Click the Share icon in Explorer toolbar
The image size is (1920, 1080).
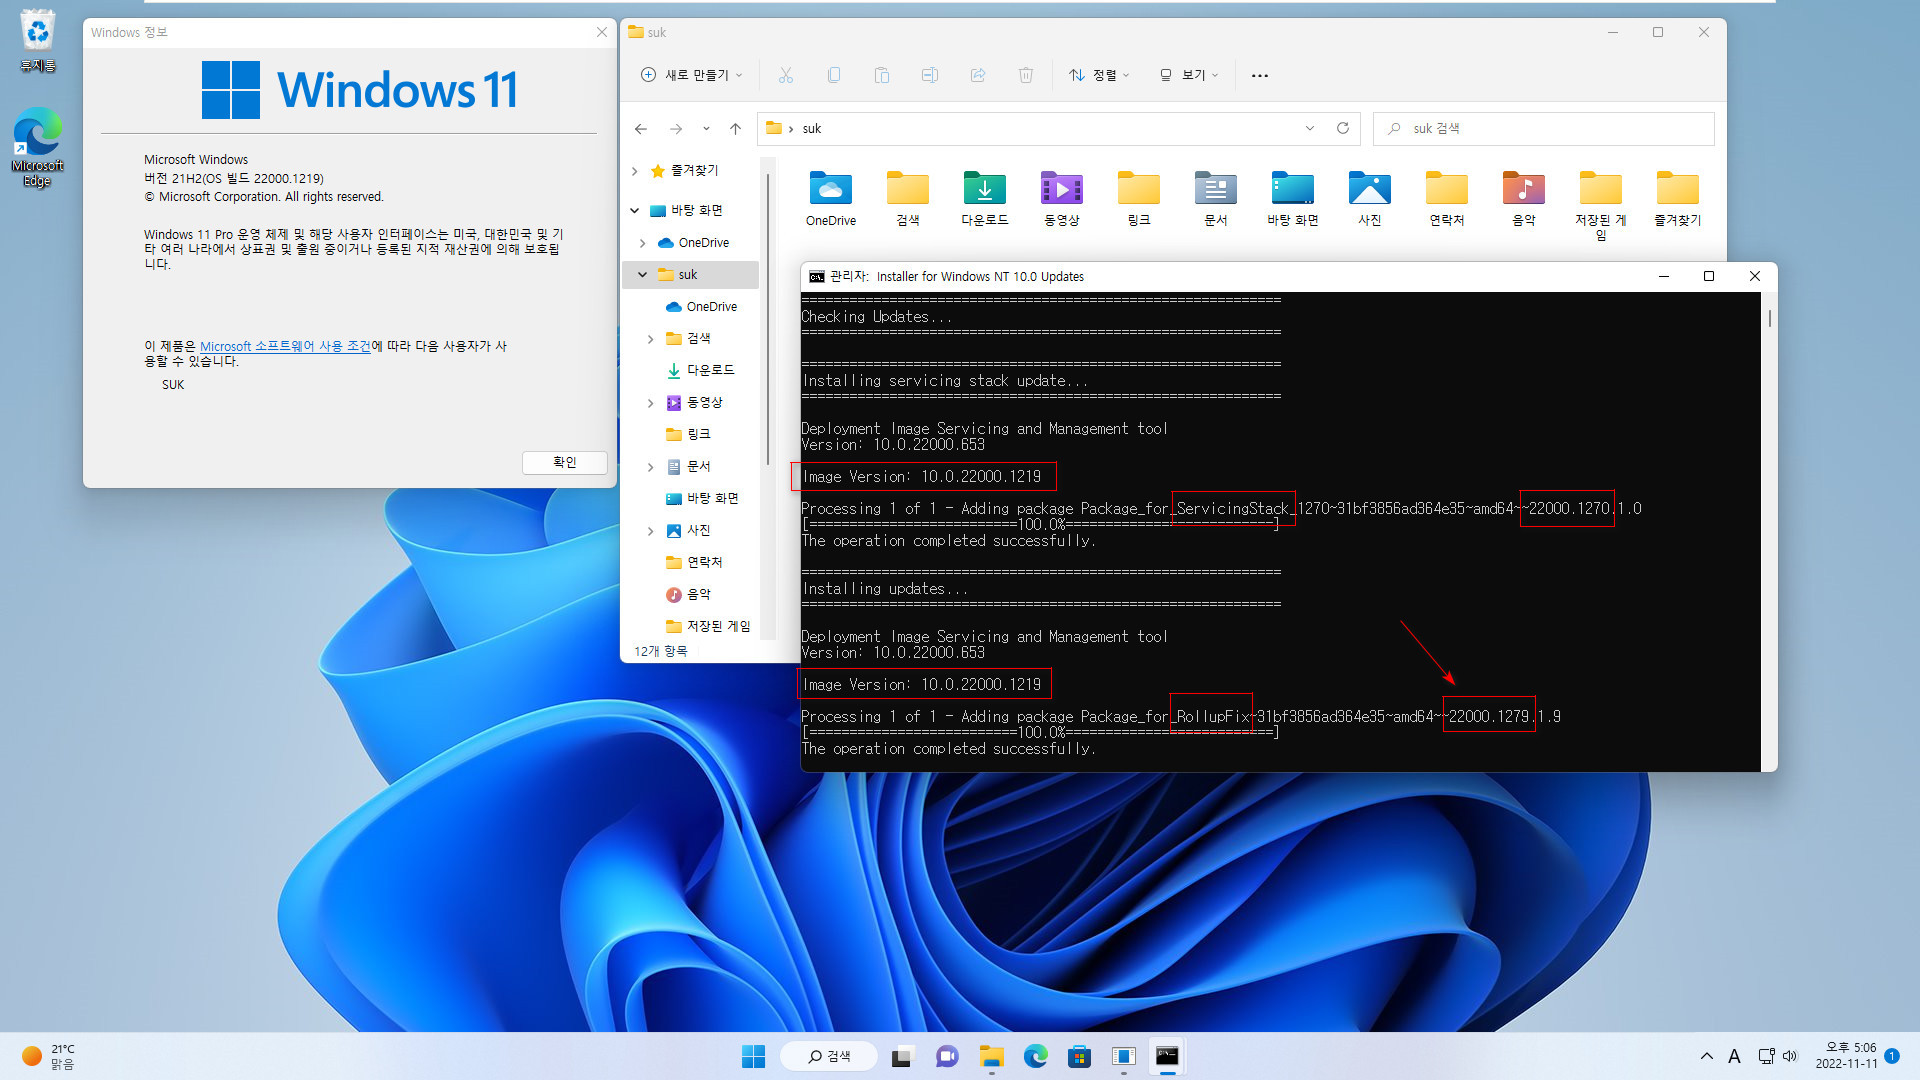tap(978, 75)
